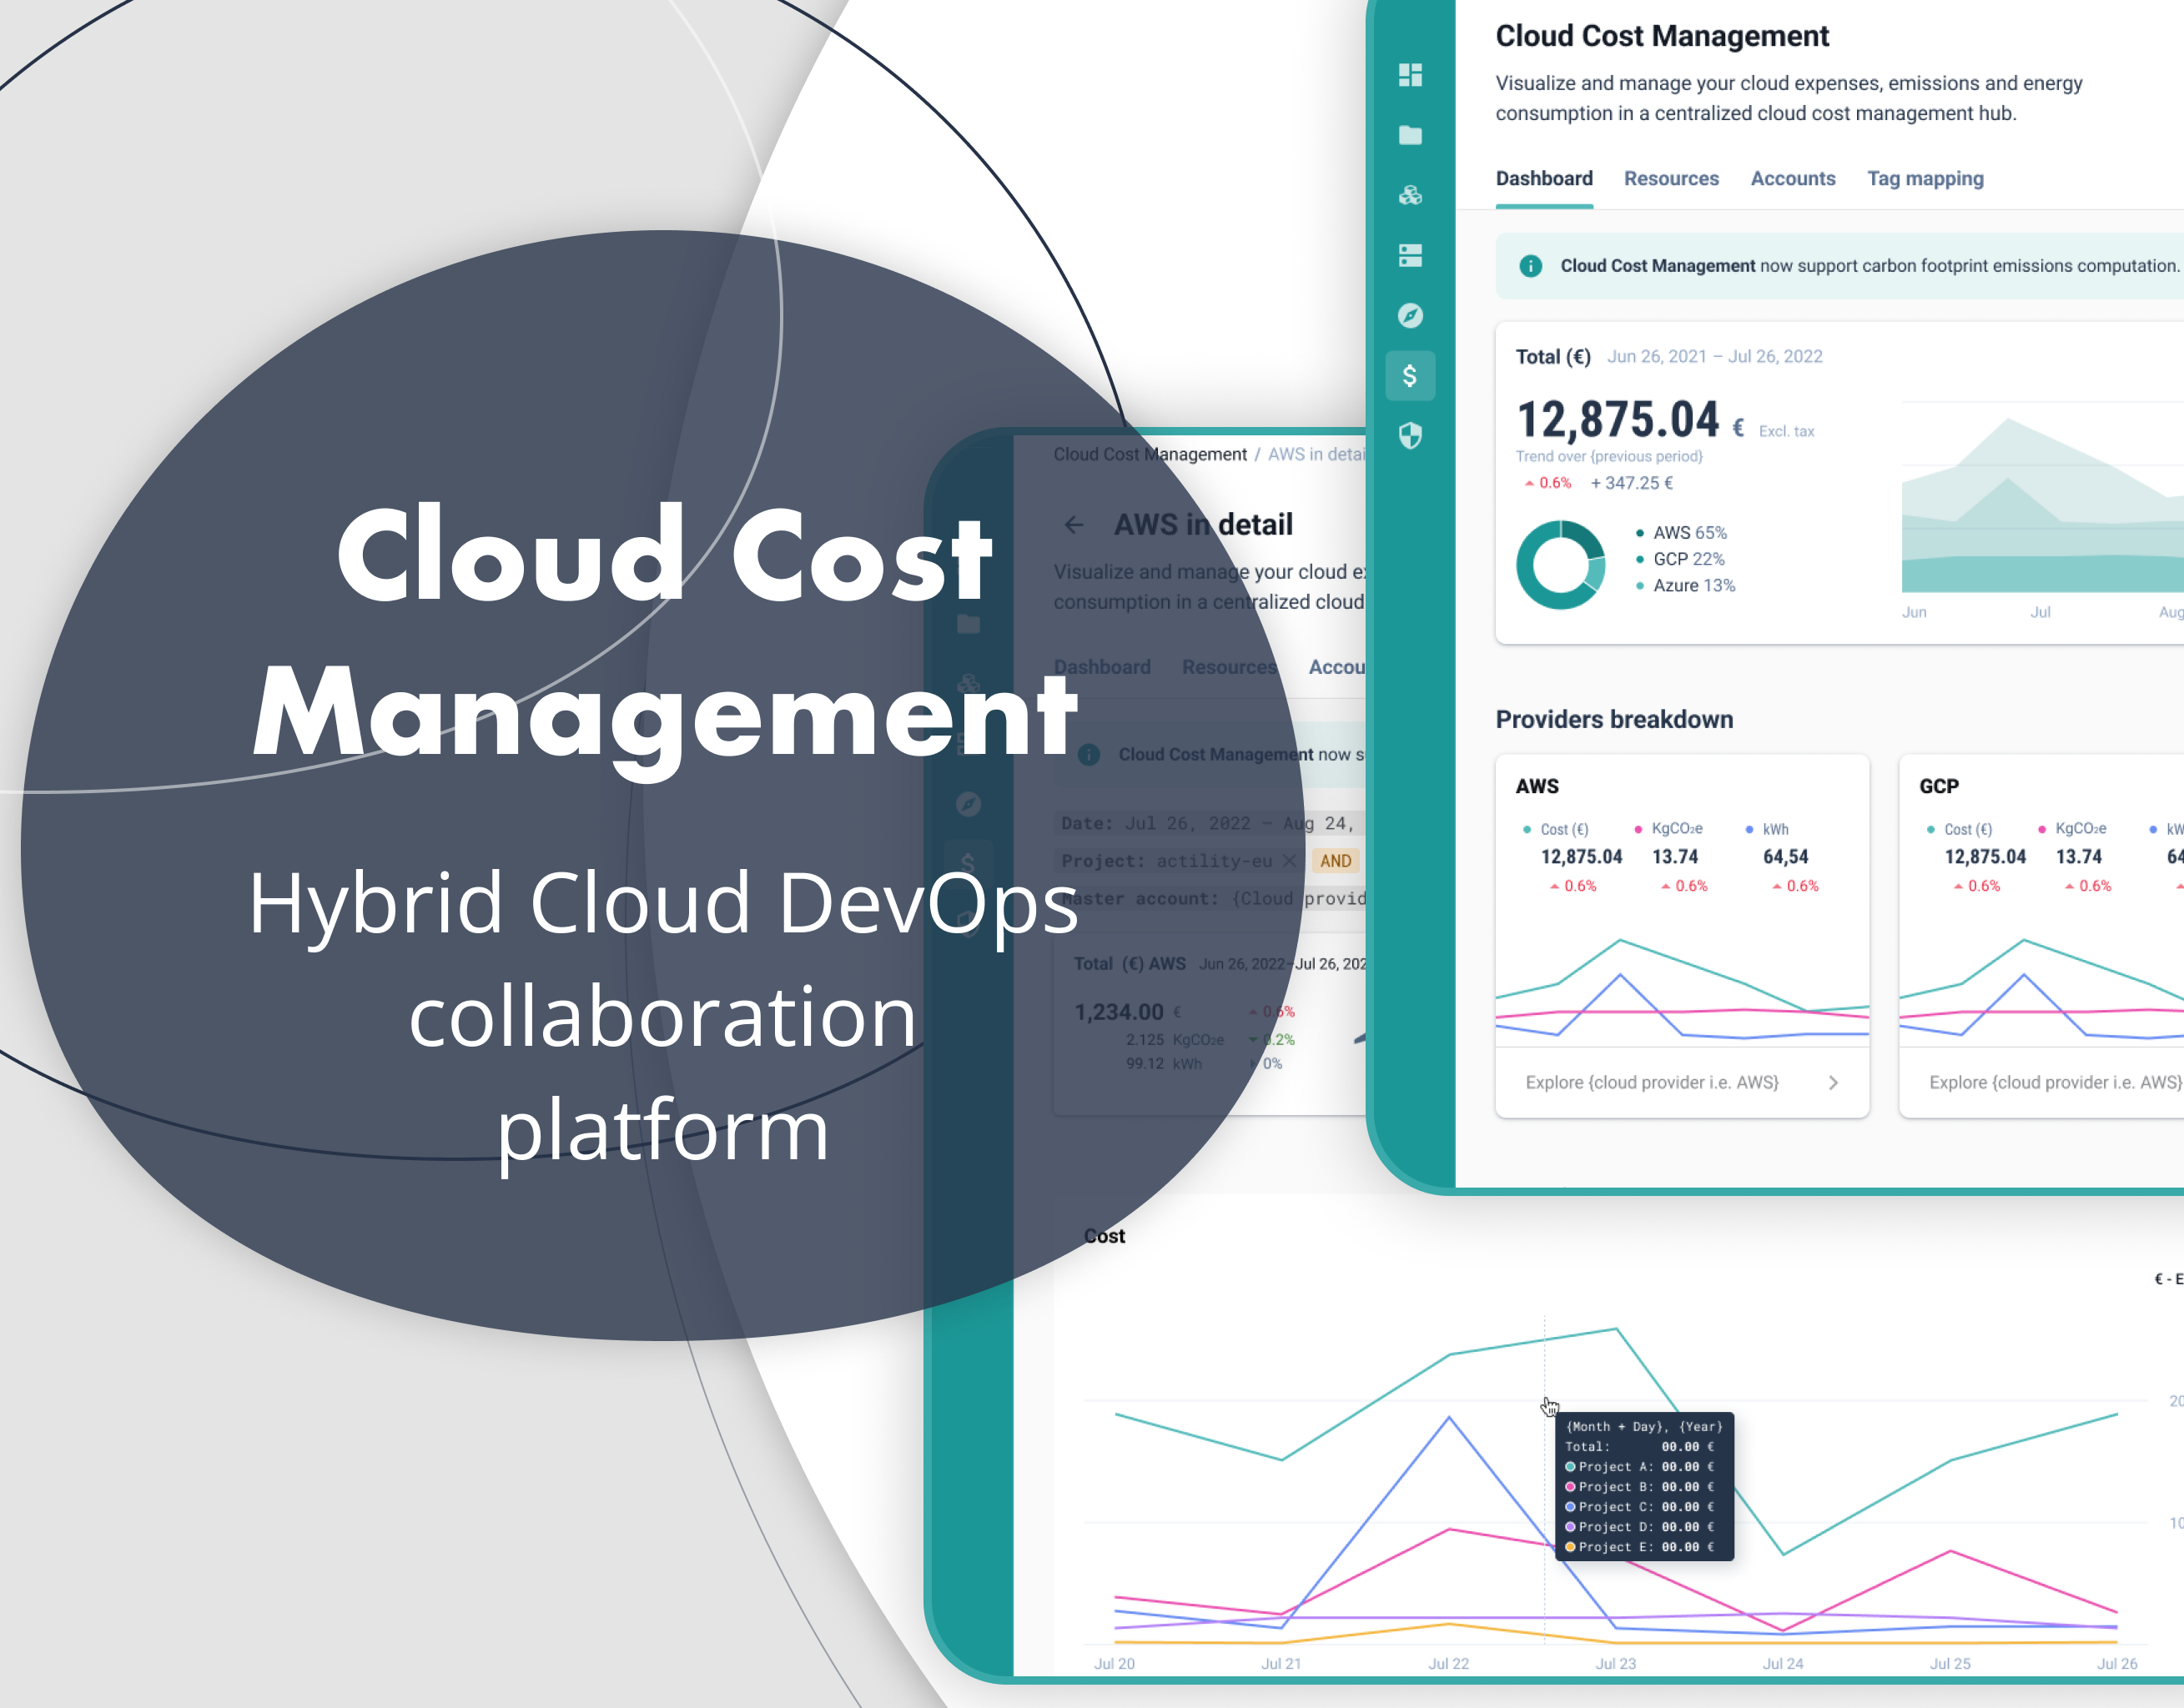The image size is (2184, 1708).
Task: Click the Jun 26, 2021 – Jul 26, 2022 date range
Action: (1714, 357)
